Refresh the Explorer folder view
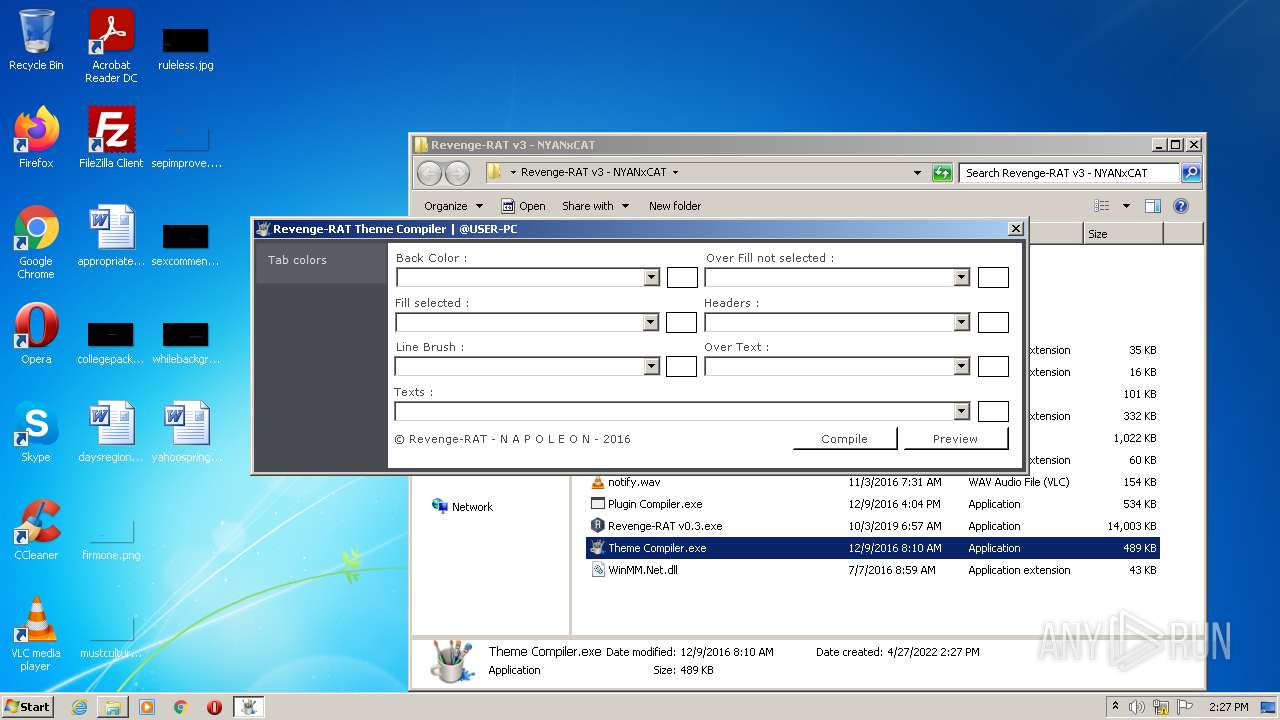Screen dimensions: 1280x720 point(942,173)
